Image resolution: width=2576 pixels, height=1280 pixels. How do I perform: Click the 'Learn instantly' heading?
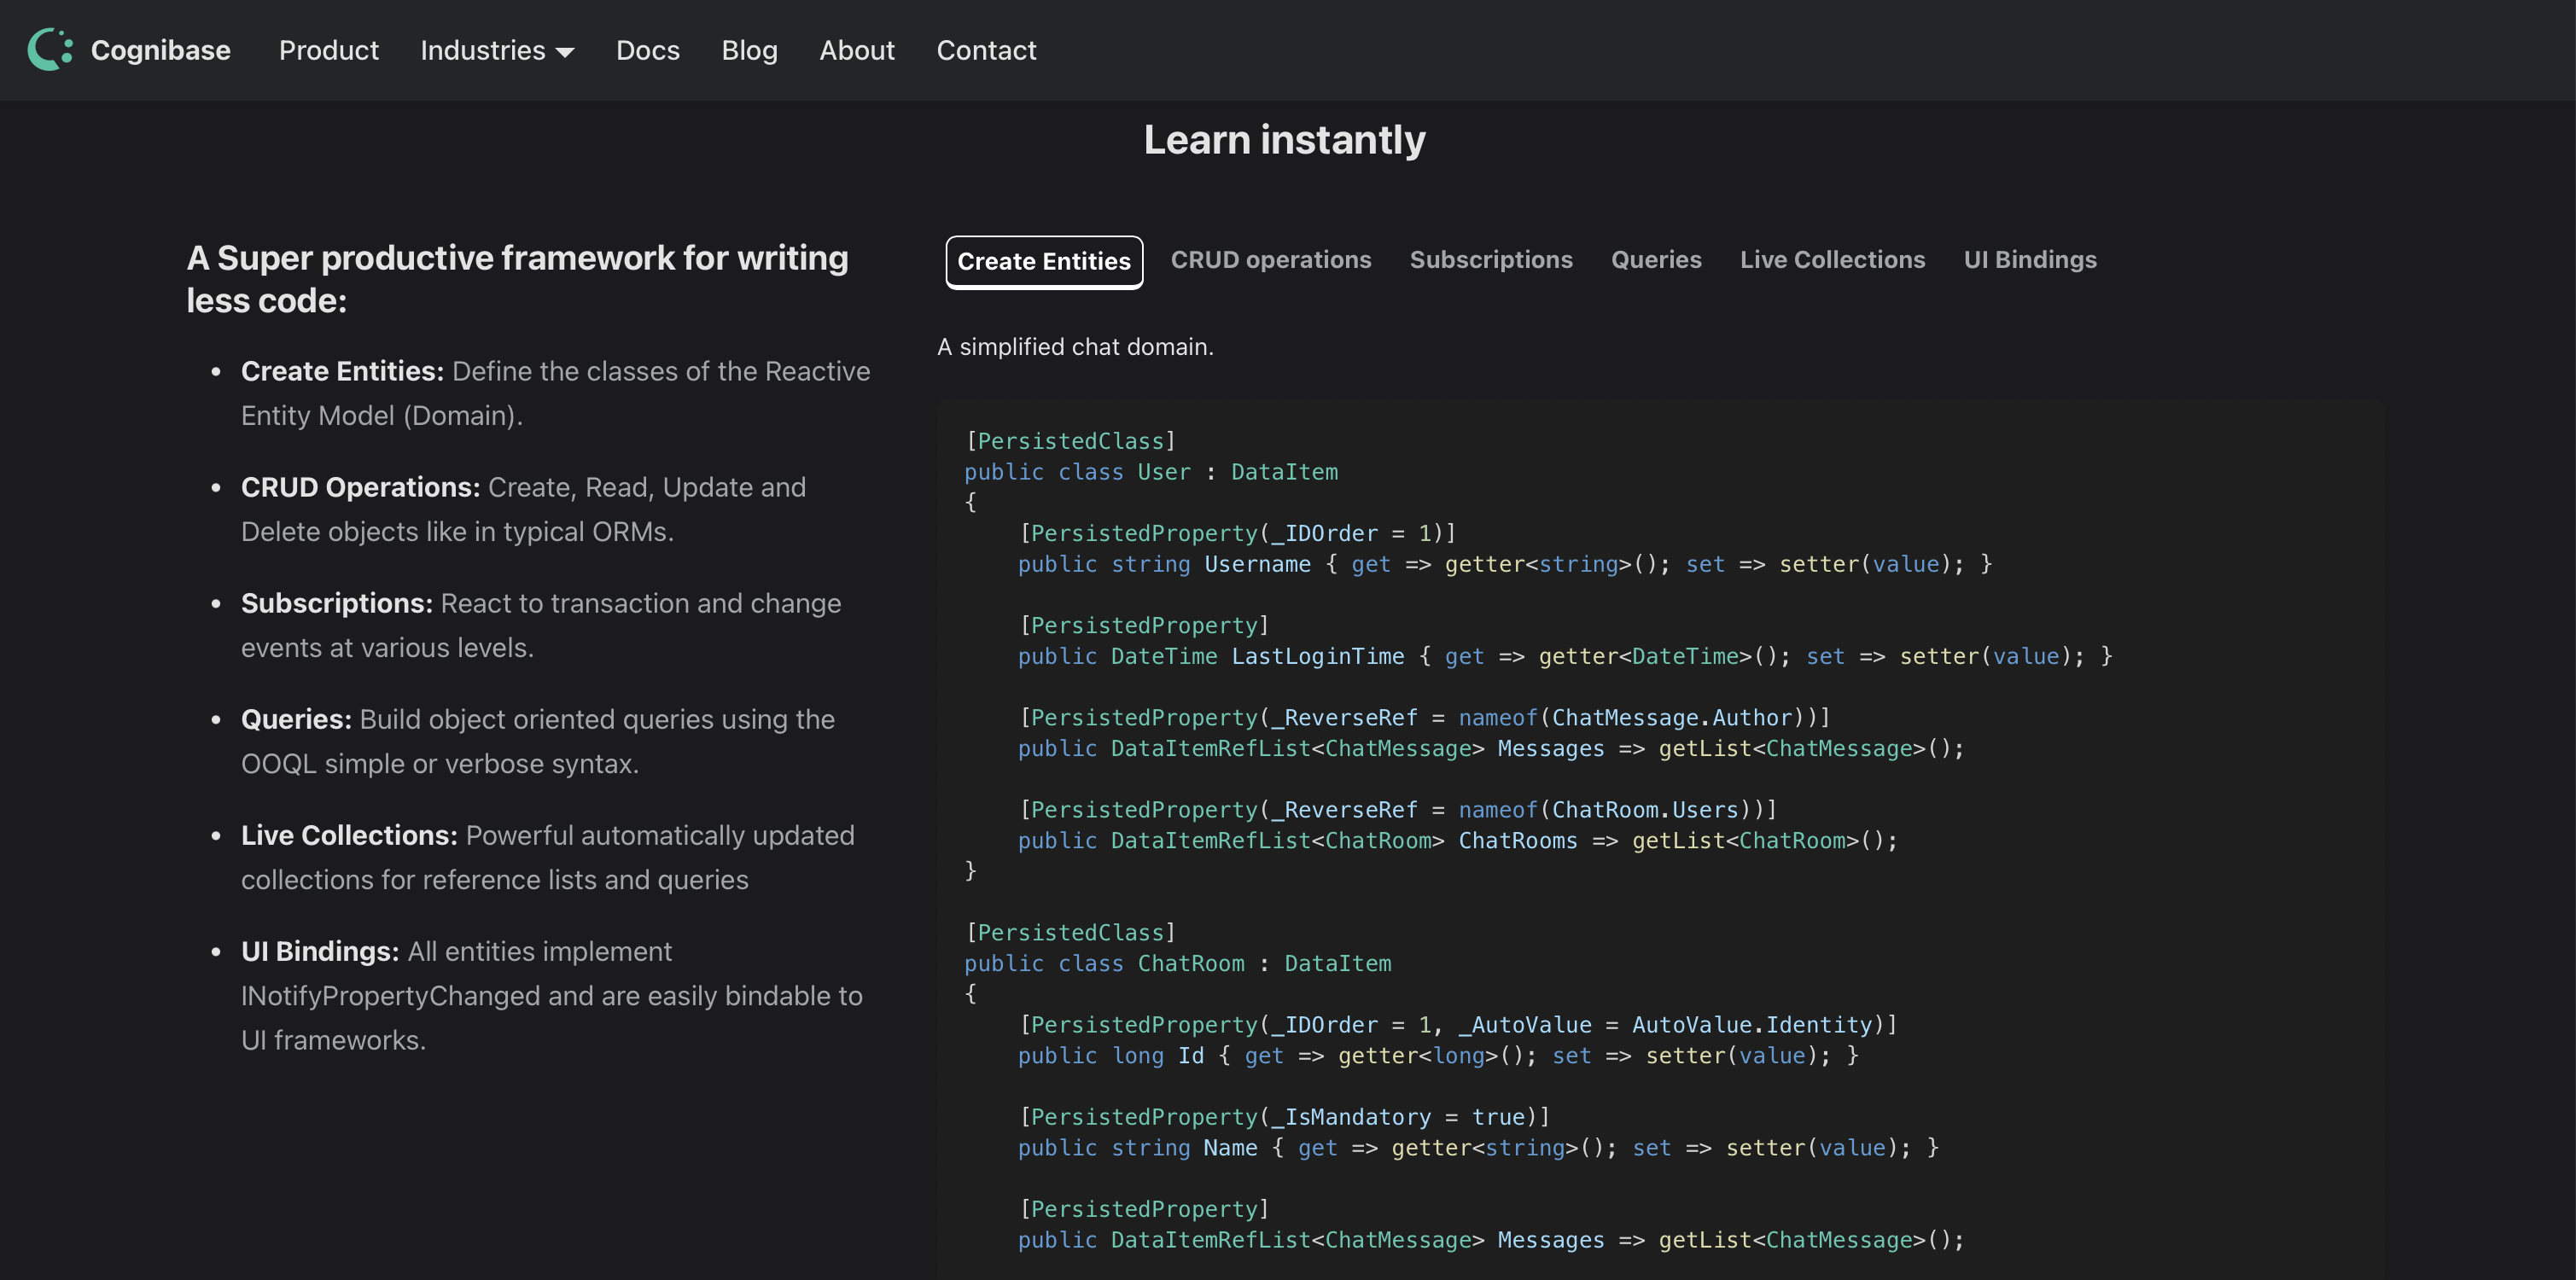(1284, 140)
